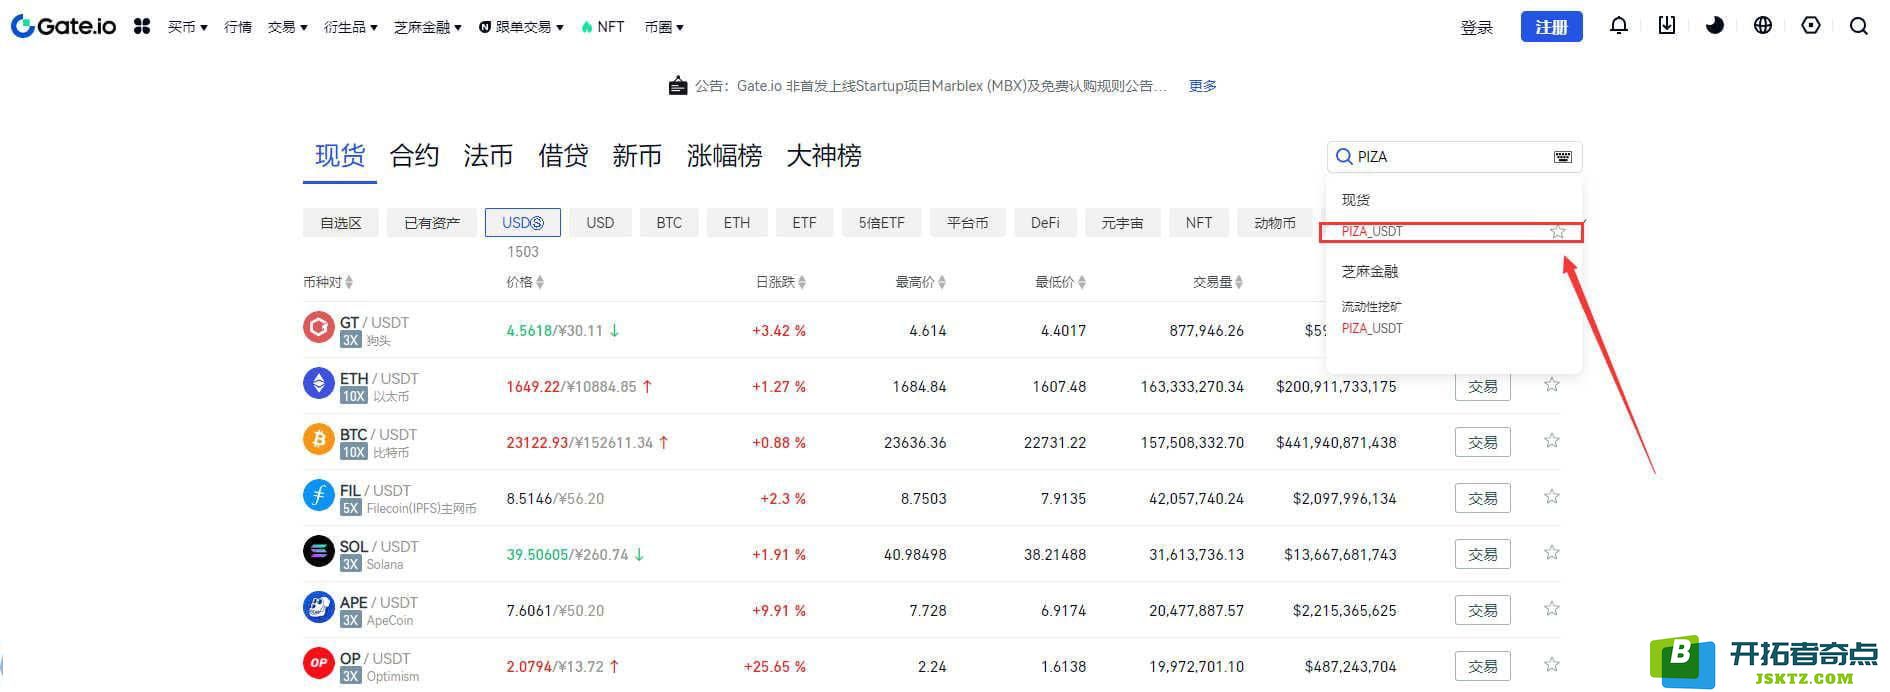Click the FIL coin icon

click(x=319, y=495)
